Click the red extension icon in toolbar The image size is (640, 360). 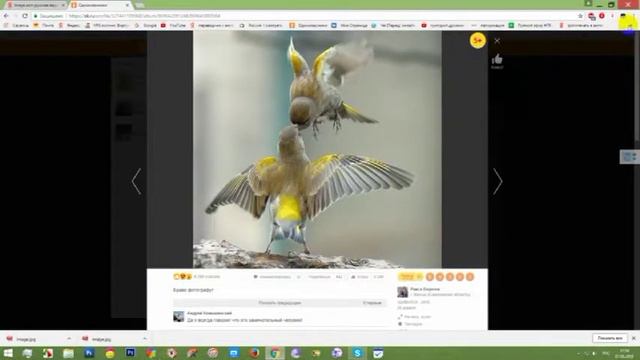point(602,16)
